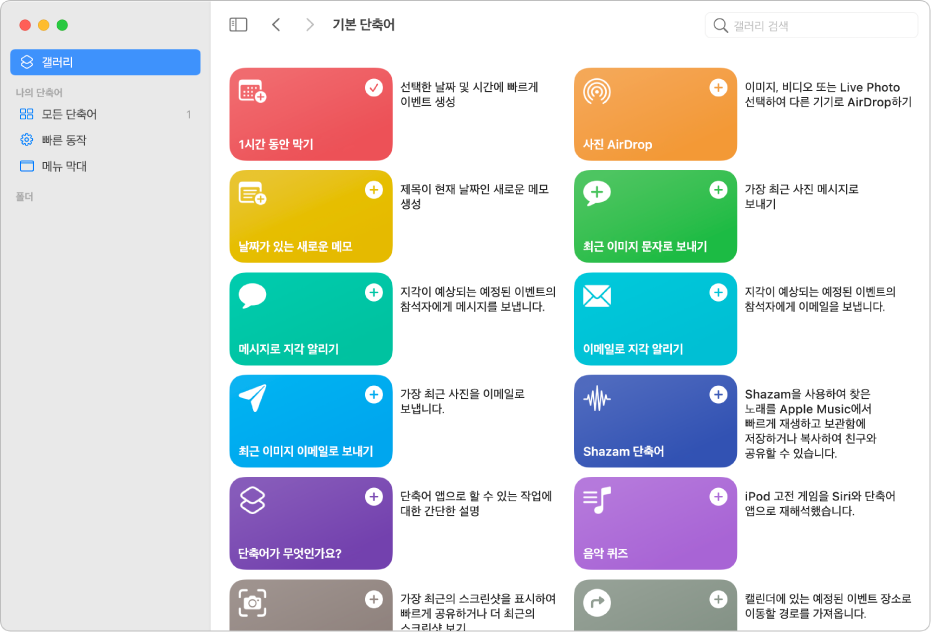The image size is (931, 633).
Task: Select 갤러리 in the sidebar
Action: [x=56, y=62]
